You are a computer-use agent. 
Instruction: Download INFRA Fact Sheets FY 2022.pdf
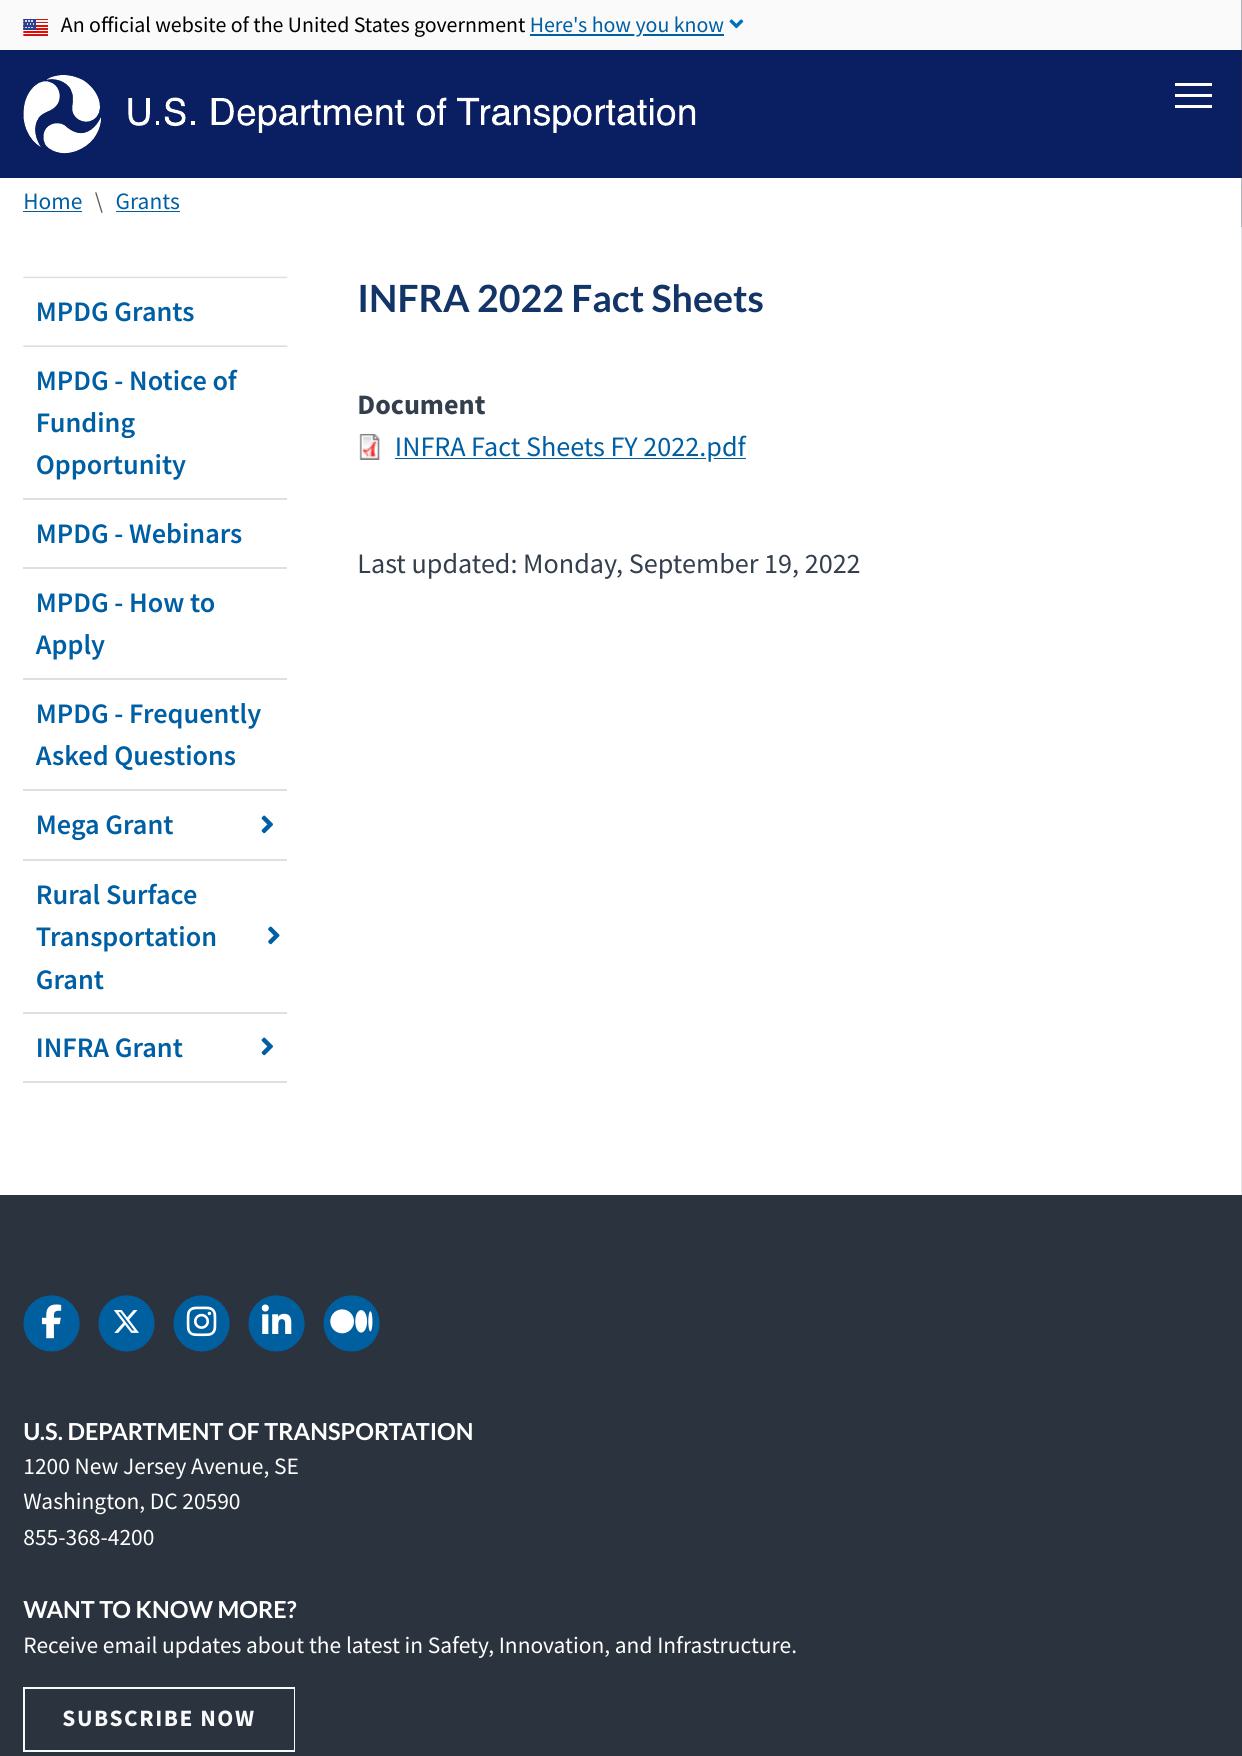coord(570,447)
